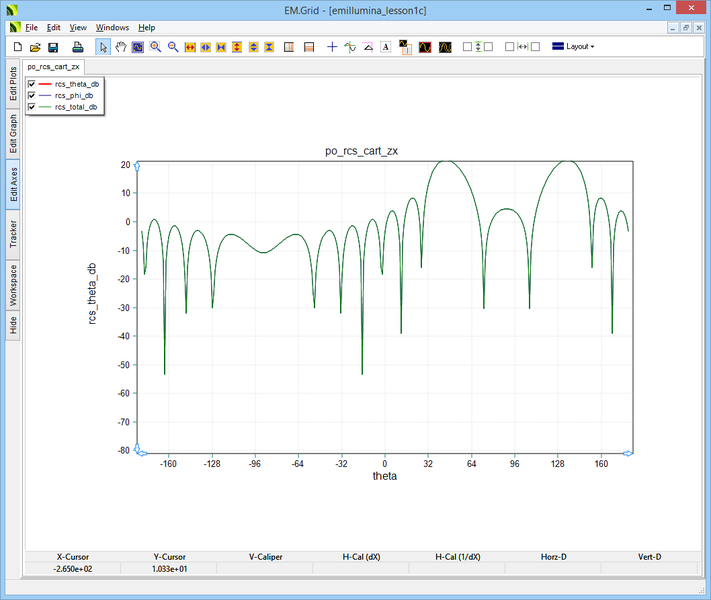Click the Zoom In magnifier icon
The width and height of the screenshot is (711, 600).
click(155, 47)
